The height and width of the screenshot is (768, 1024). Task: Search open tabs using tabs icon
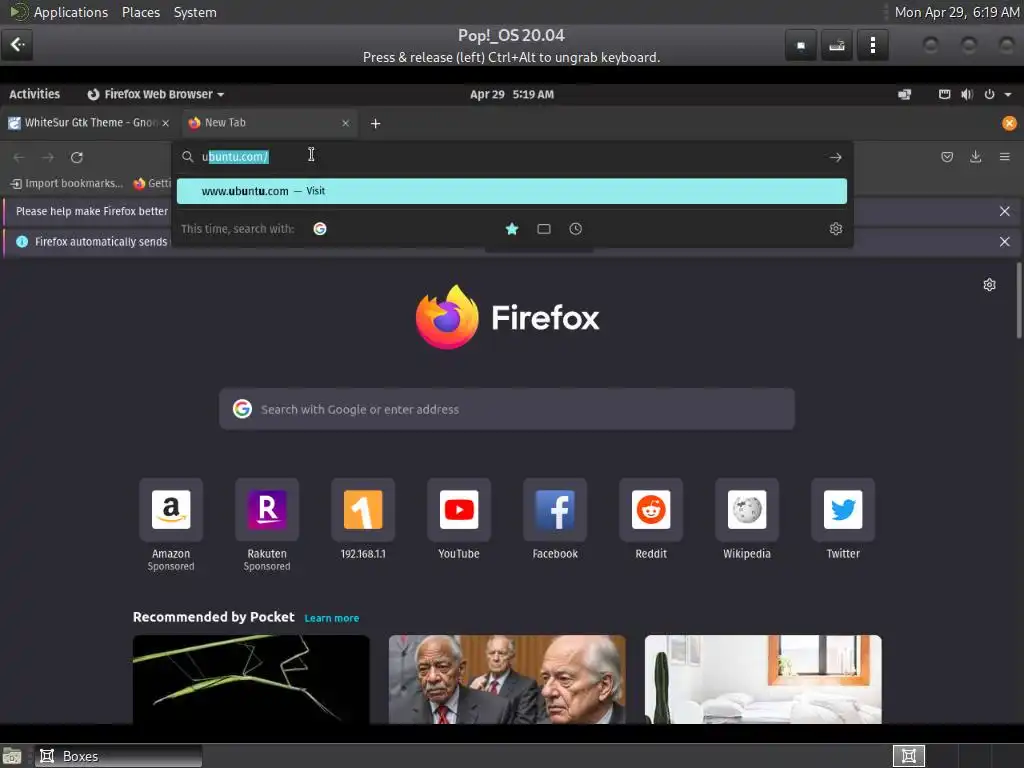point(544,229)
